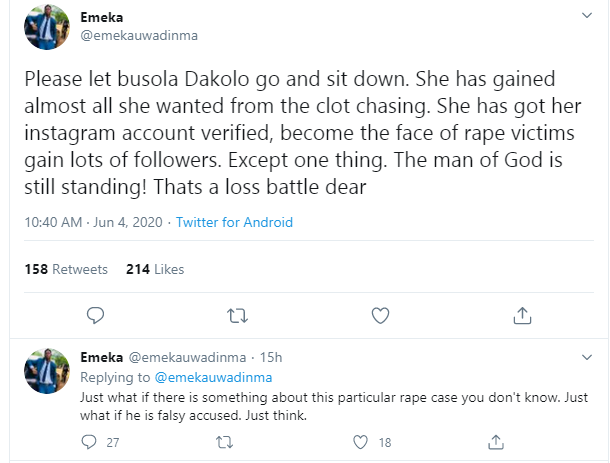Click the @emekauwadinma handle under the main name
610x463 pixels.
(139, 35)
